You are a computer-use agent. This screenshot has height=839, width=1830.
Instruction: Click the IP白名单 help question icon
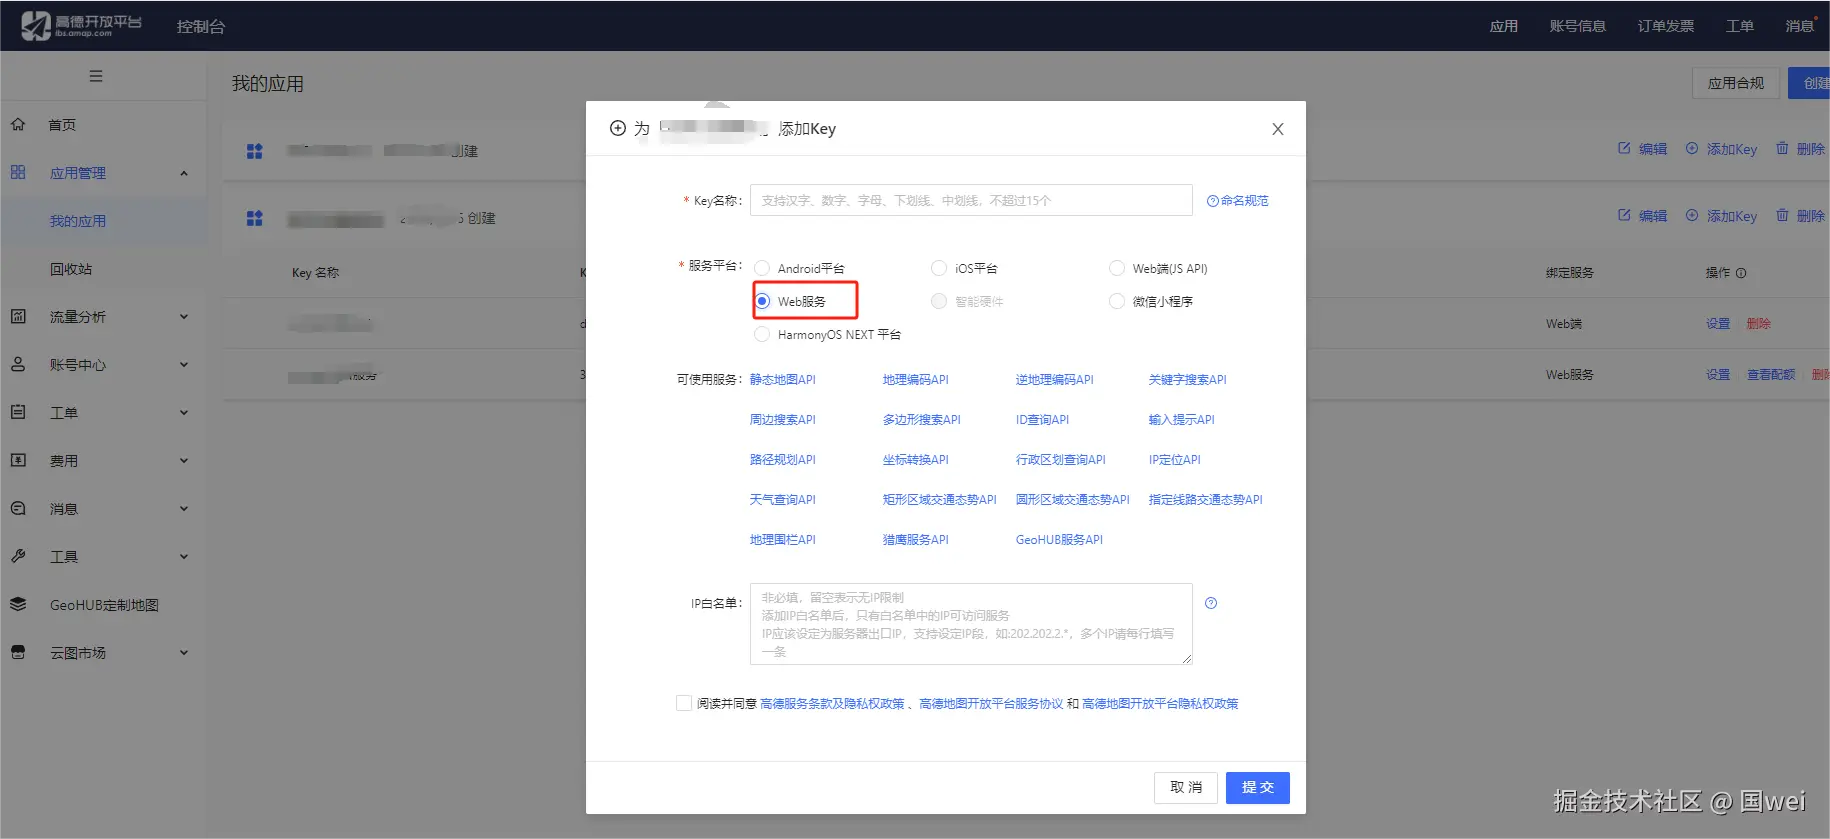(x=1211, y=603)
